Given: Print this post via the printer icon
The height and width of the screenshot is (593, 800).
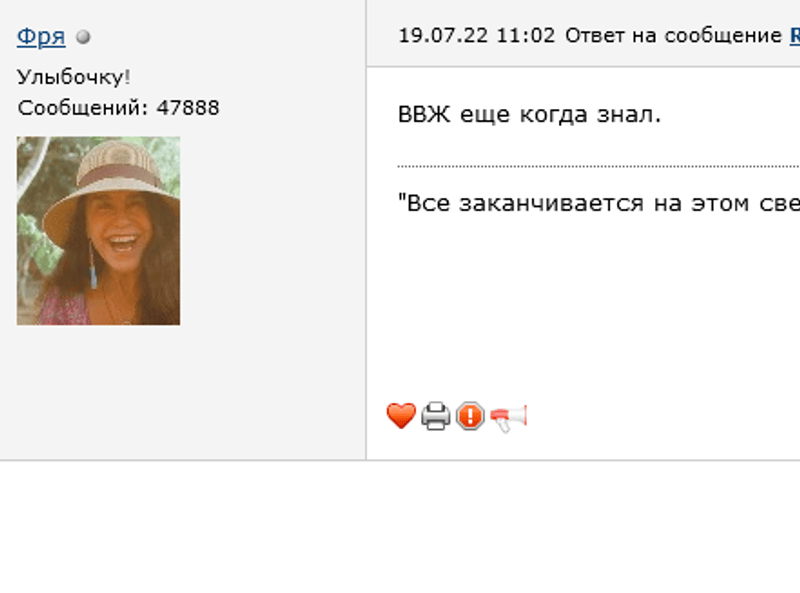Looking at the screenshot, I should pos(435,416).
